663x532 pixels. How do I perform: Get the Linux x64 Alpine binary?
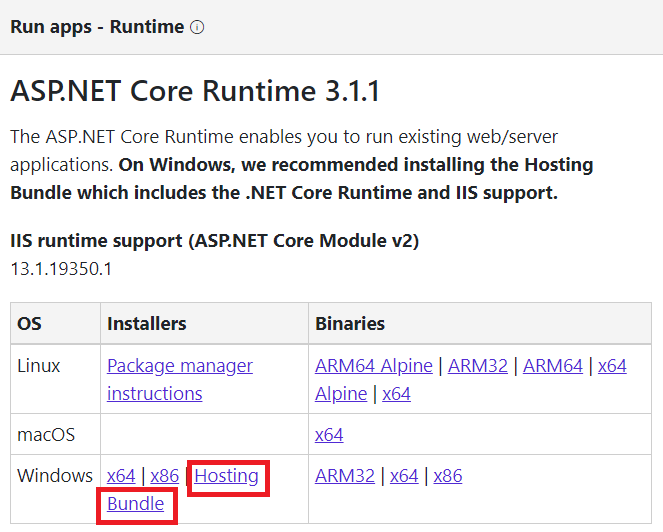tap(612, 366)
